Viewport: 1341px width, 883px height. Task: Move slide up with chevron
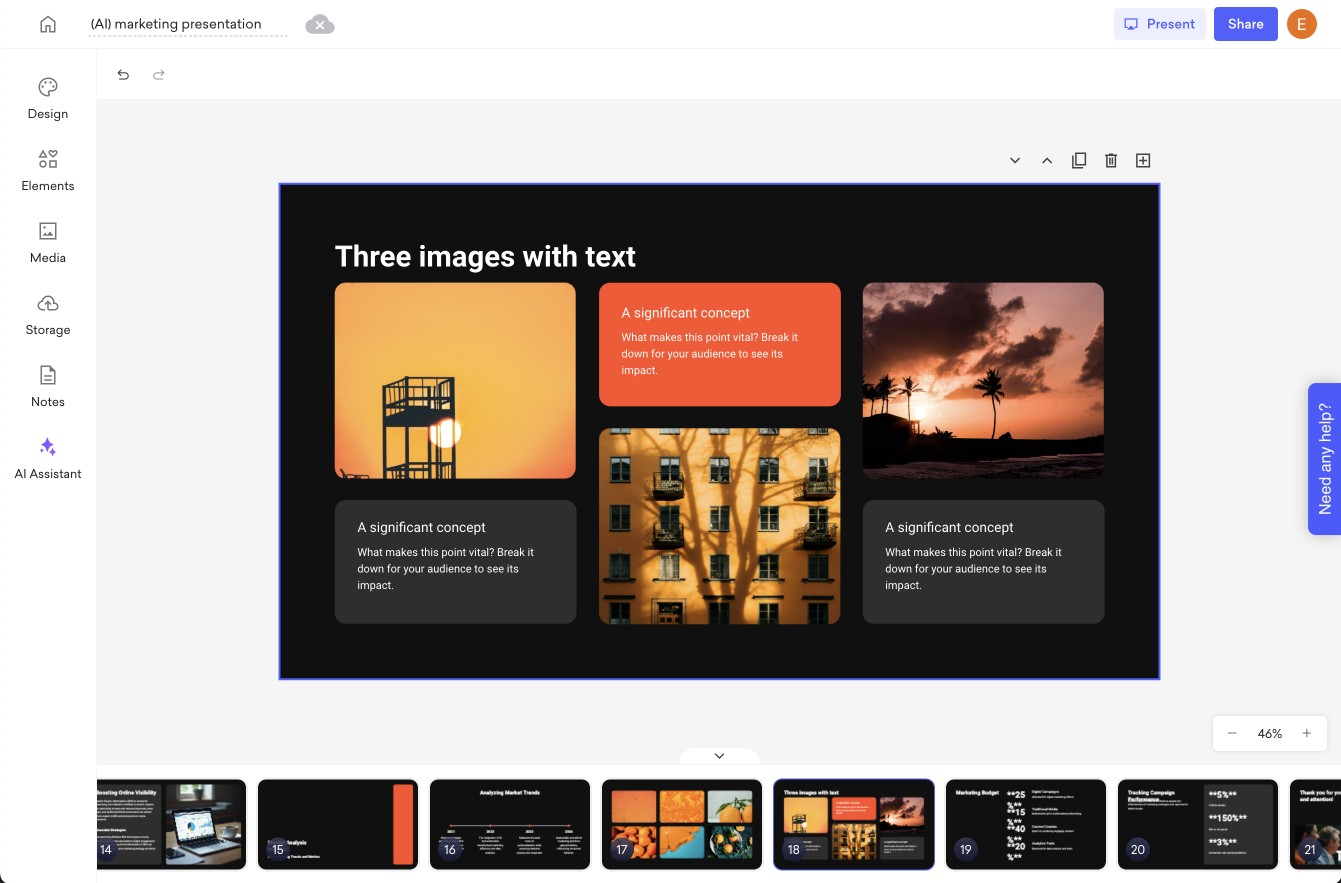tap(1047, 160)
